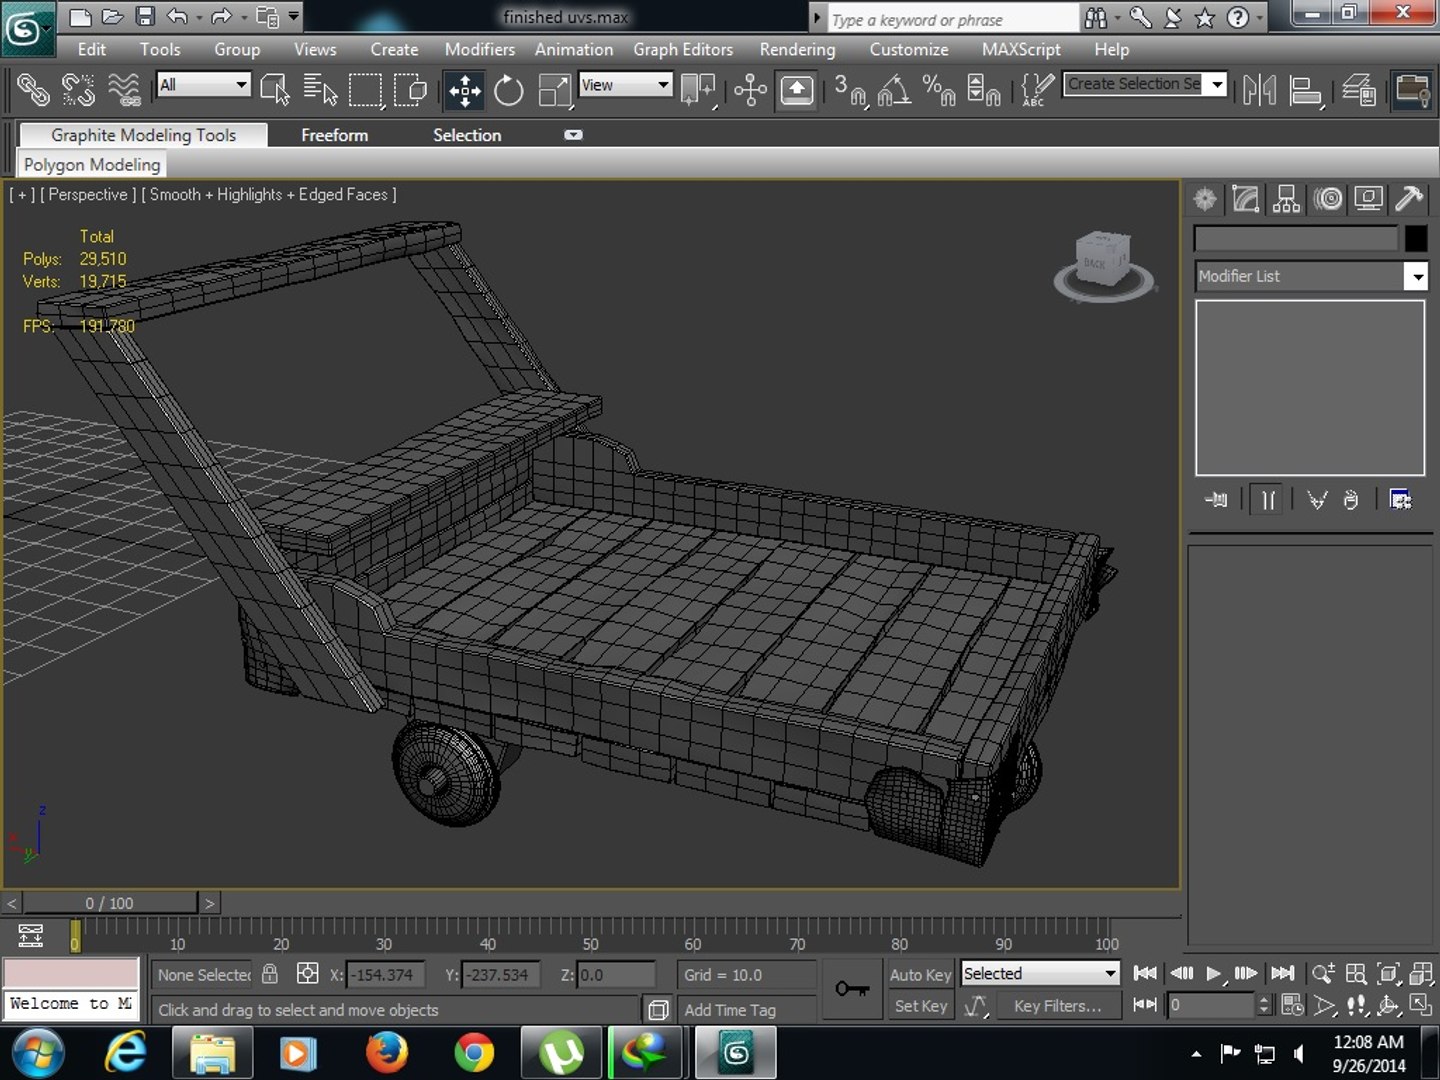This screenshot has width=1440, height=1080.
Task: Click the Select and Scale tool
Action: [x=554, y=91]
